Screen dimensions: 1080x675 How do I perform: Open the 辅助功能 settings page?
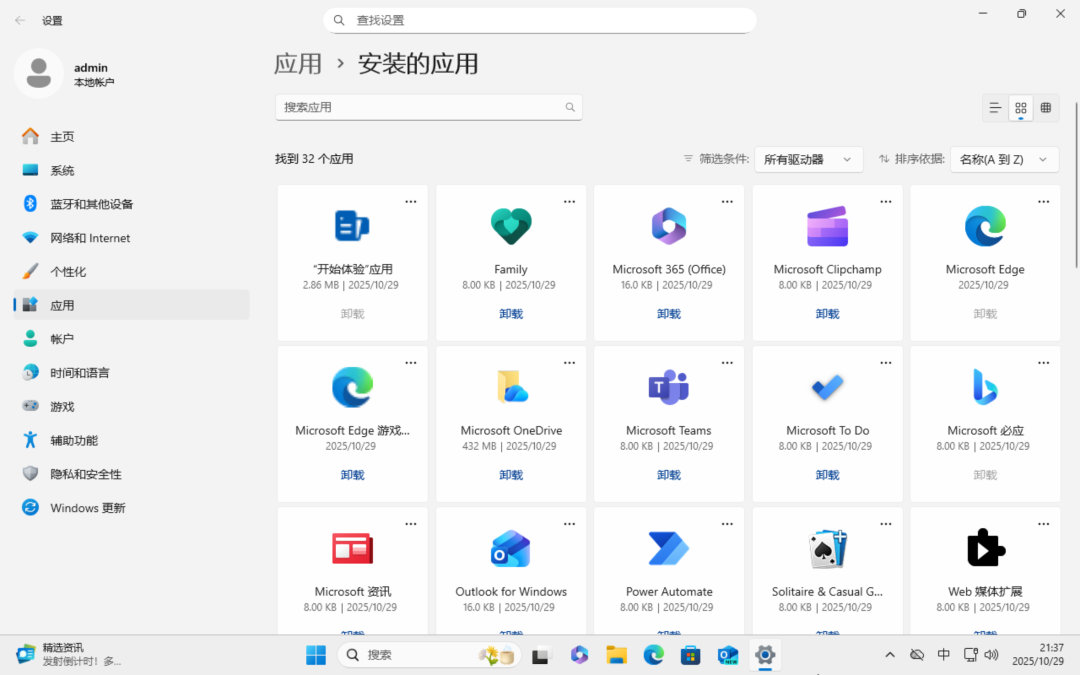pyautogui.click(x=132, y=440)
